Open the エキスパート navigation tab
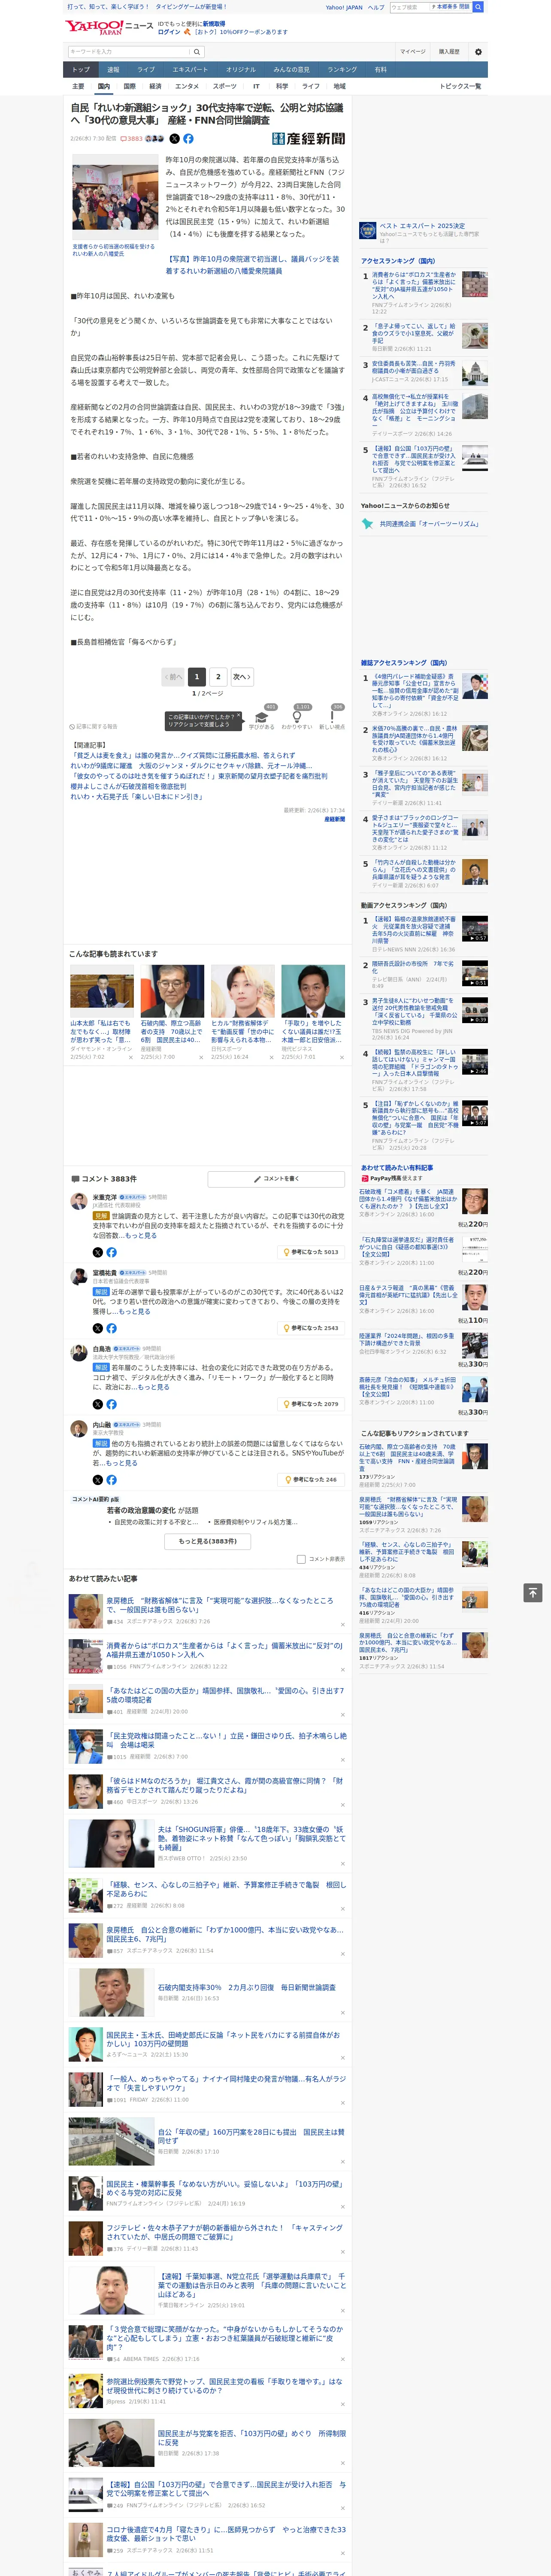Viewport: 551px width, 2576px height. [x=190, y=70]
